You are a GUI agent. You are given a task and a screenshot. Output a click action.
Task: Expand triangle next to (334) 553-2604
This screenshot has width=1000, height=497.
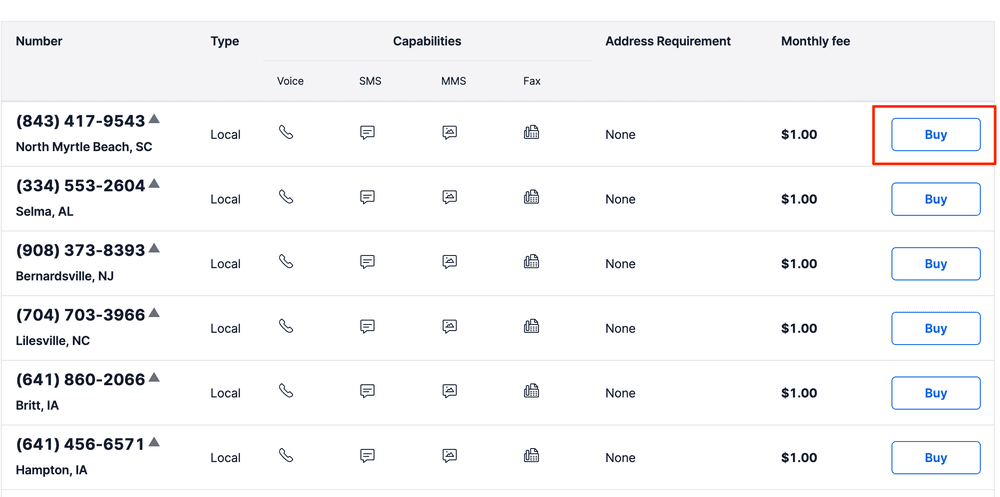[154, 184]
